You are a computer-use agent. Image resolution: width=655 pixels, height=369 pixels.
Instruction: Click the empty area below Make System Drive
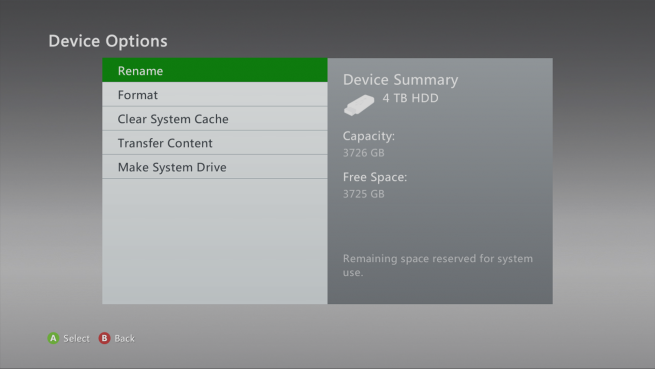click(x=215, y=242)
